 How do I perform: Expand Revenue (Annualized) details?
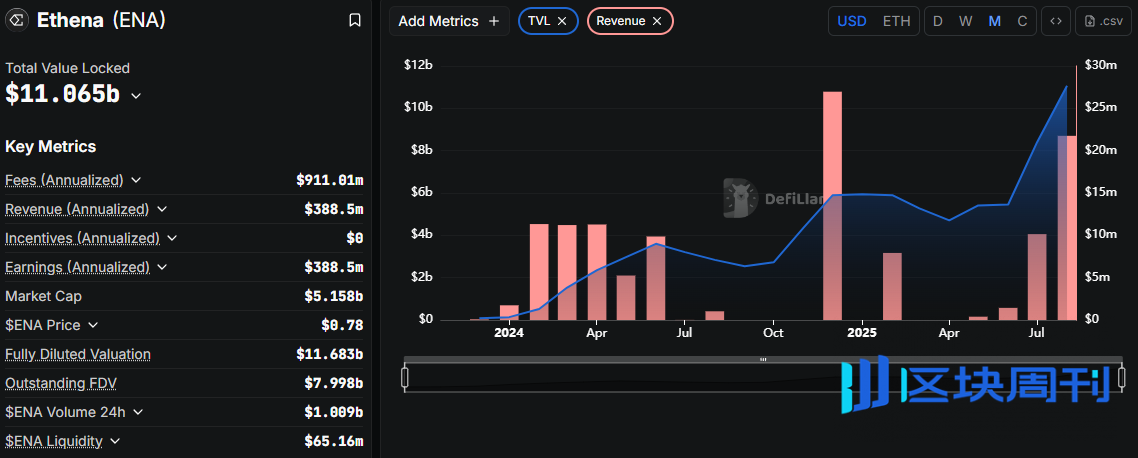click(162, 209)
